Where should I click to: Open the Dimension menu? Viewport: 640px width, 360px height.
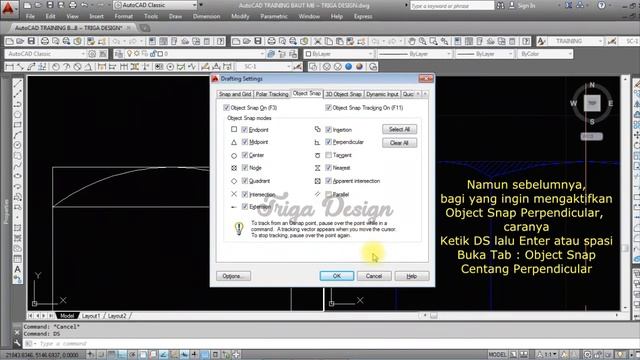[207, 16]
